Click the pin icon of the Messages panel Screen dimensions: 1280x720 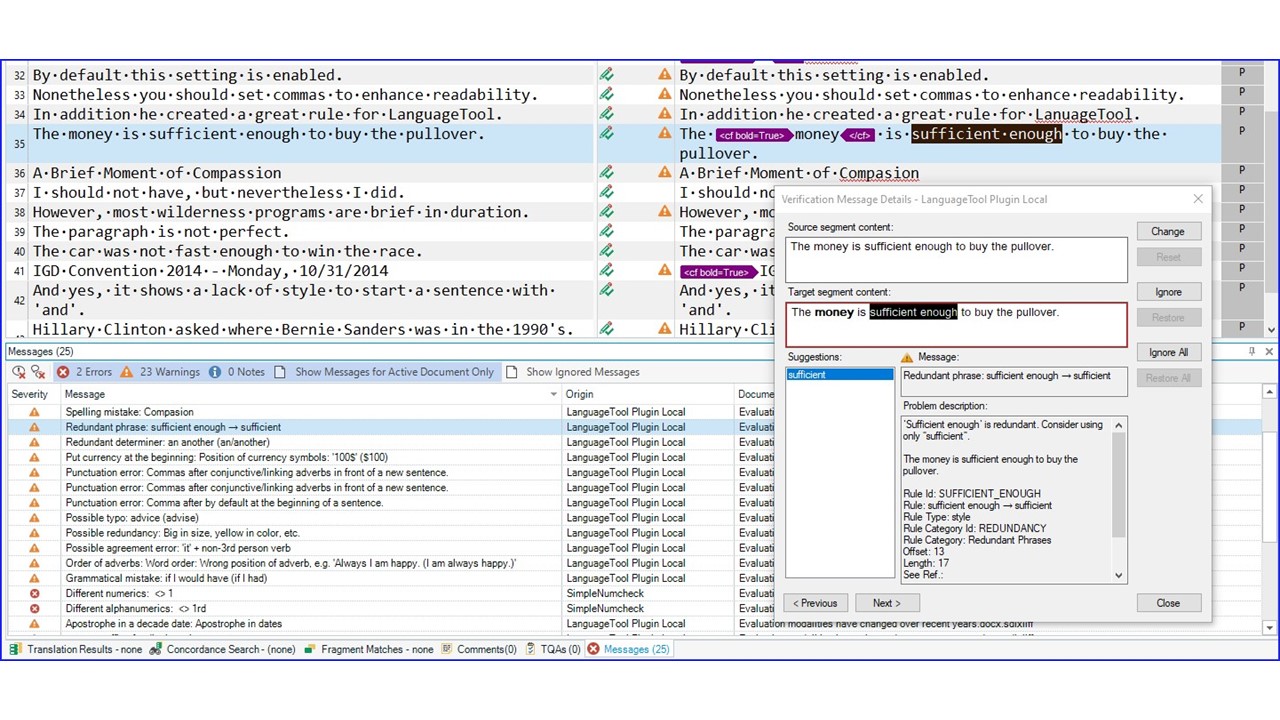[1252, 352]
